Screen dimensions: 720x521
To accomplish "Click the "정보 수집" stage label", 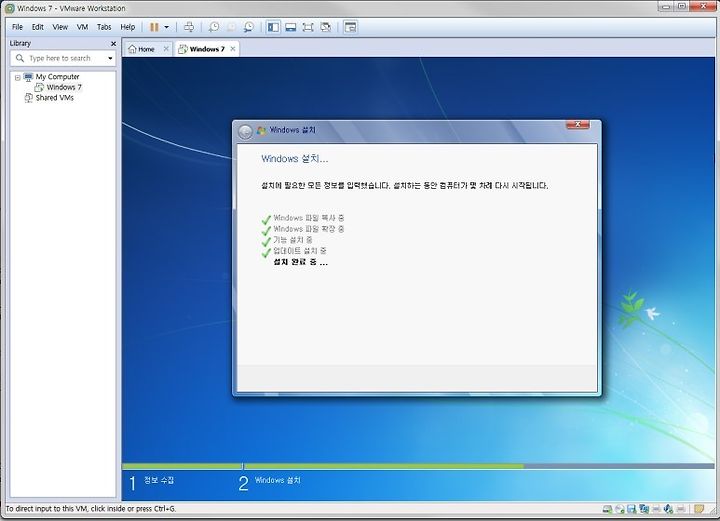I will pyautogui.click(x=159, y=480).
